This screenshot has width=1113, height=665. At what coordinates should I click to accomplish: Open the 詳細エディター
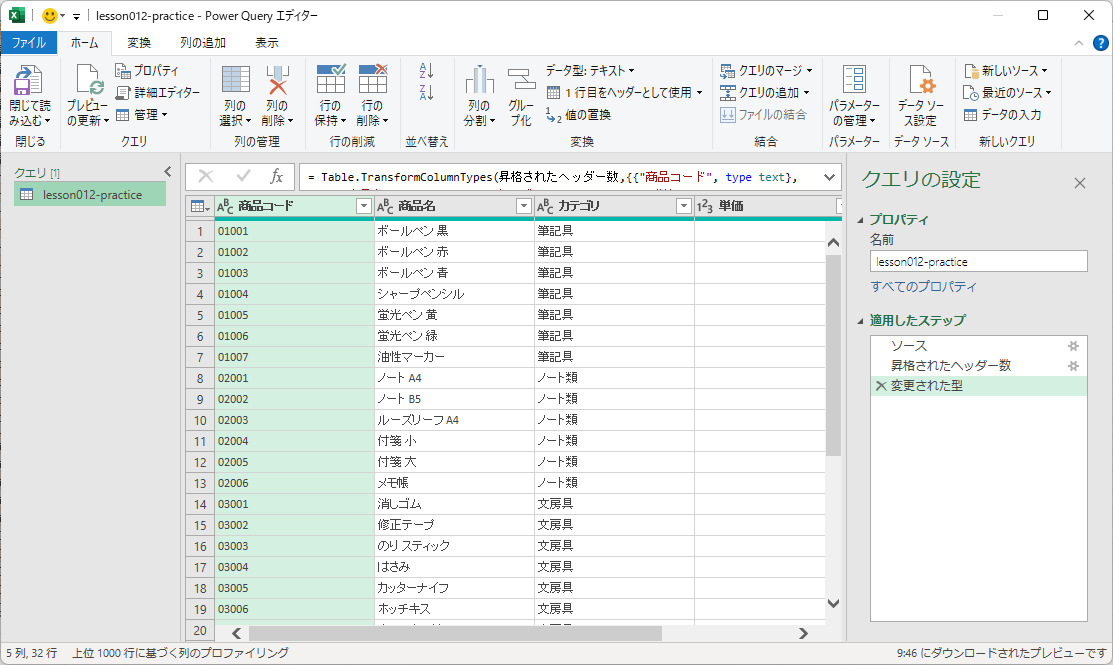pyautogui.click(x=158, y=92)
